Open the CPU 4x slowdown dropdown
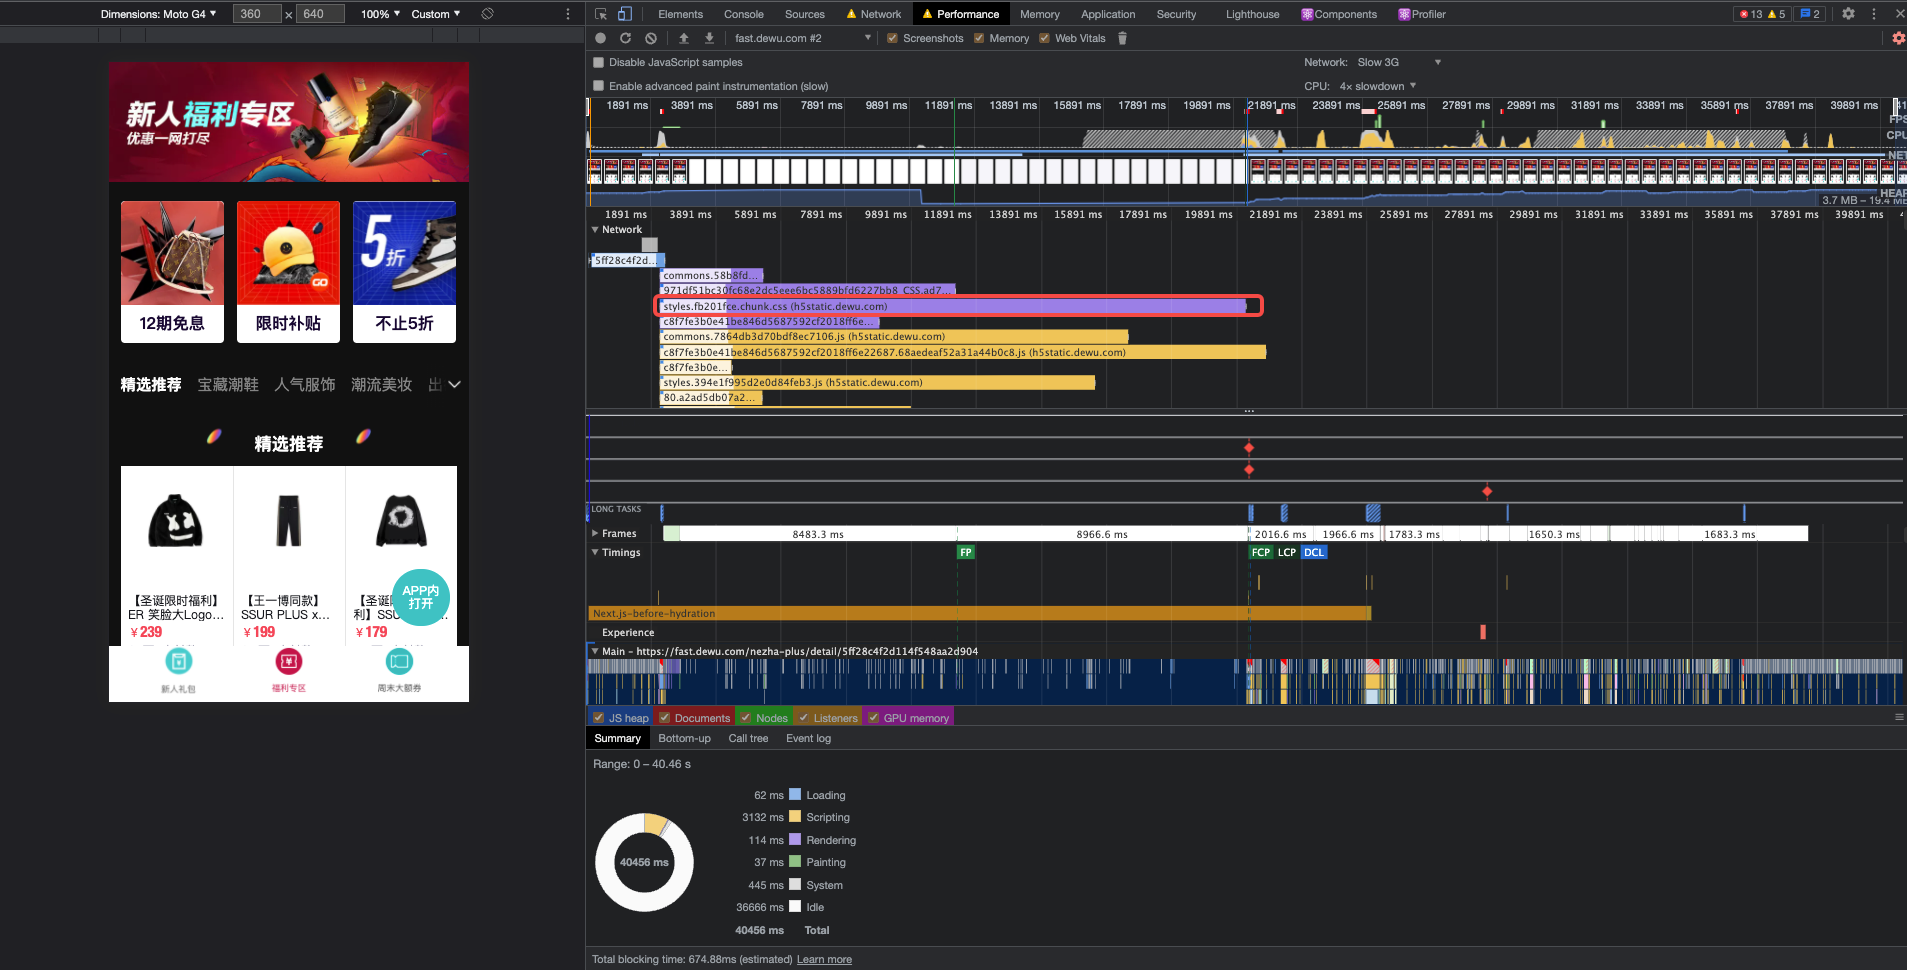This screenshot has height=970, width=1907. [x=1378, y=86]
